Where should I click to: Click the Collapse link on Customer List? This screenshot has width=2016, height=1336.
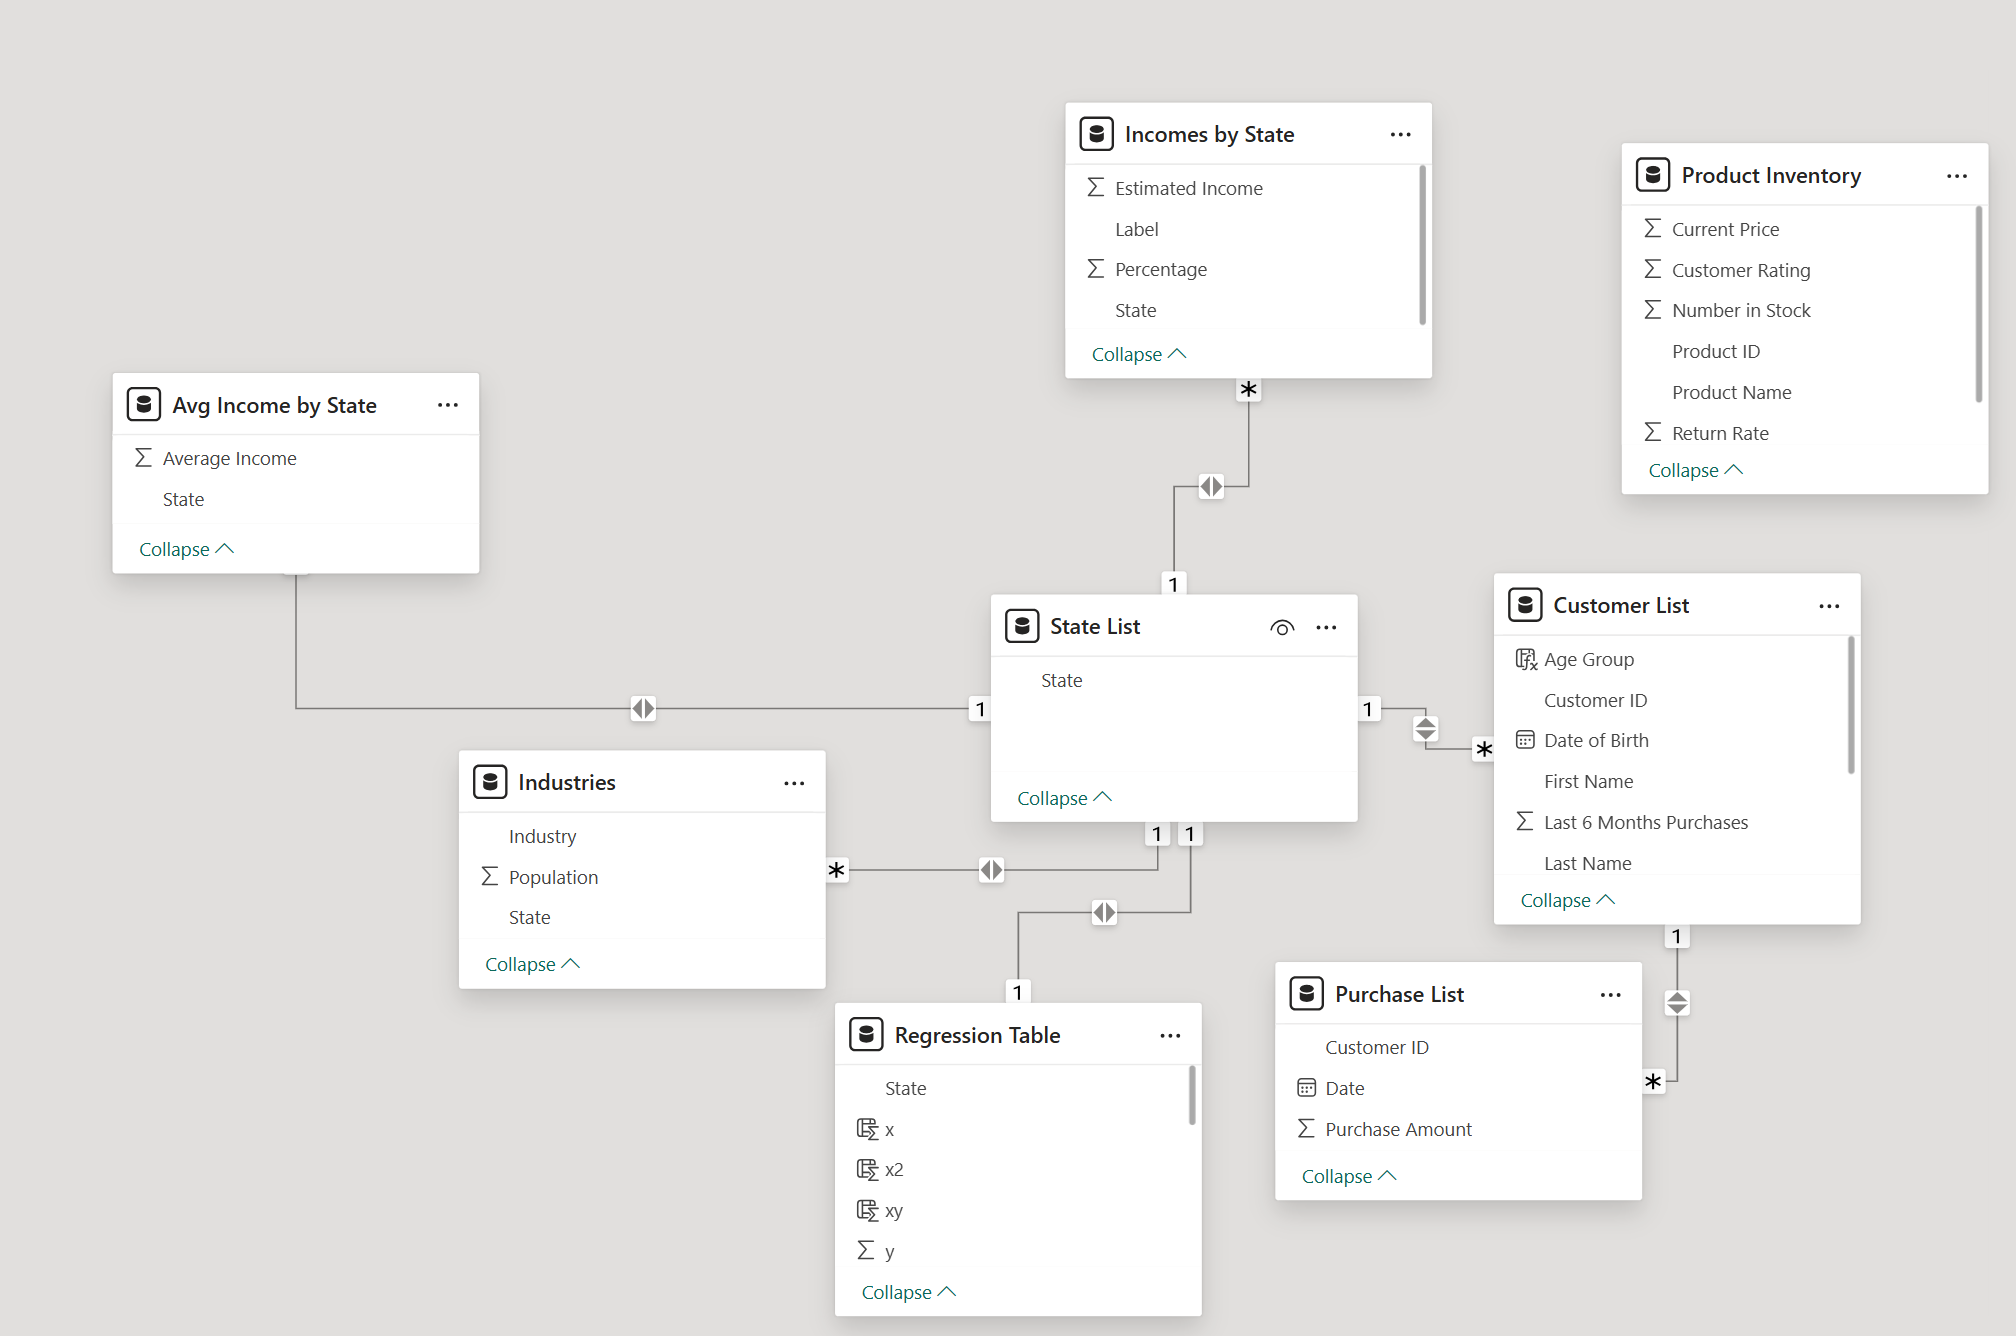(x=1563, y=899)
